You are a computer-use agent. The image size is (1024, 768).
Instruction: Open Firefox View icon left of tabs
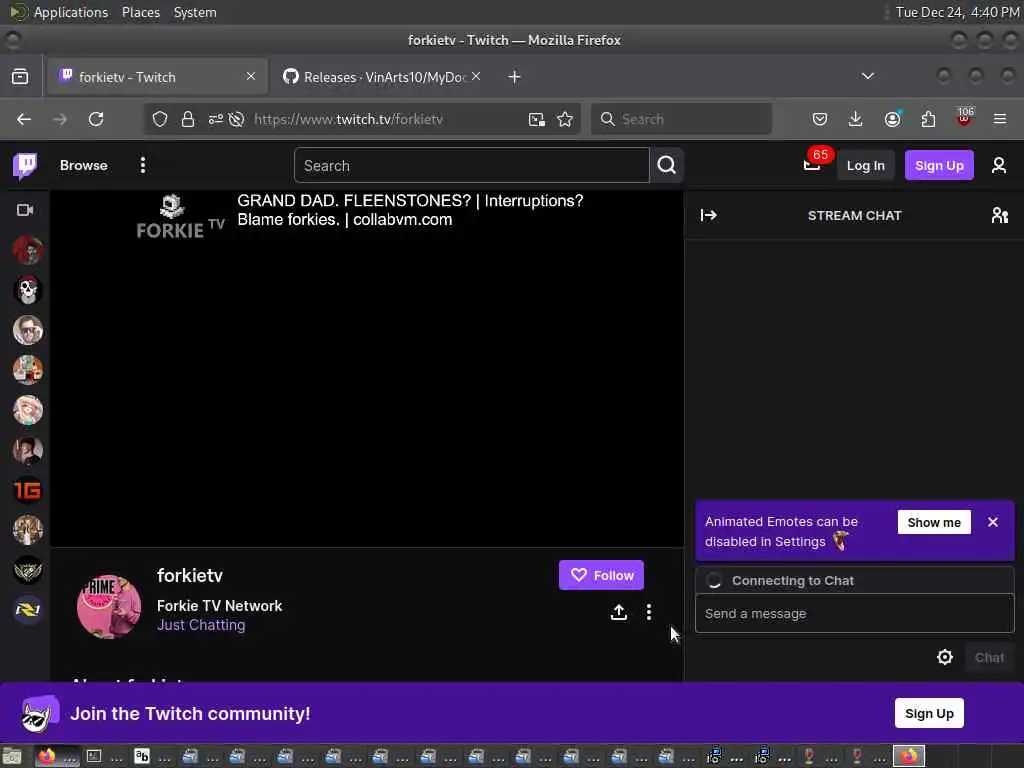coord(20,76)
